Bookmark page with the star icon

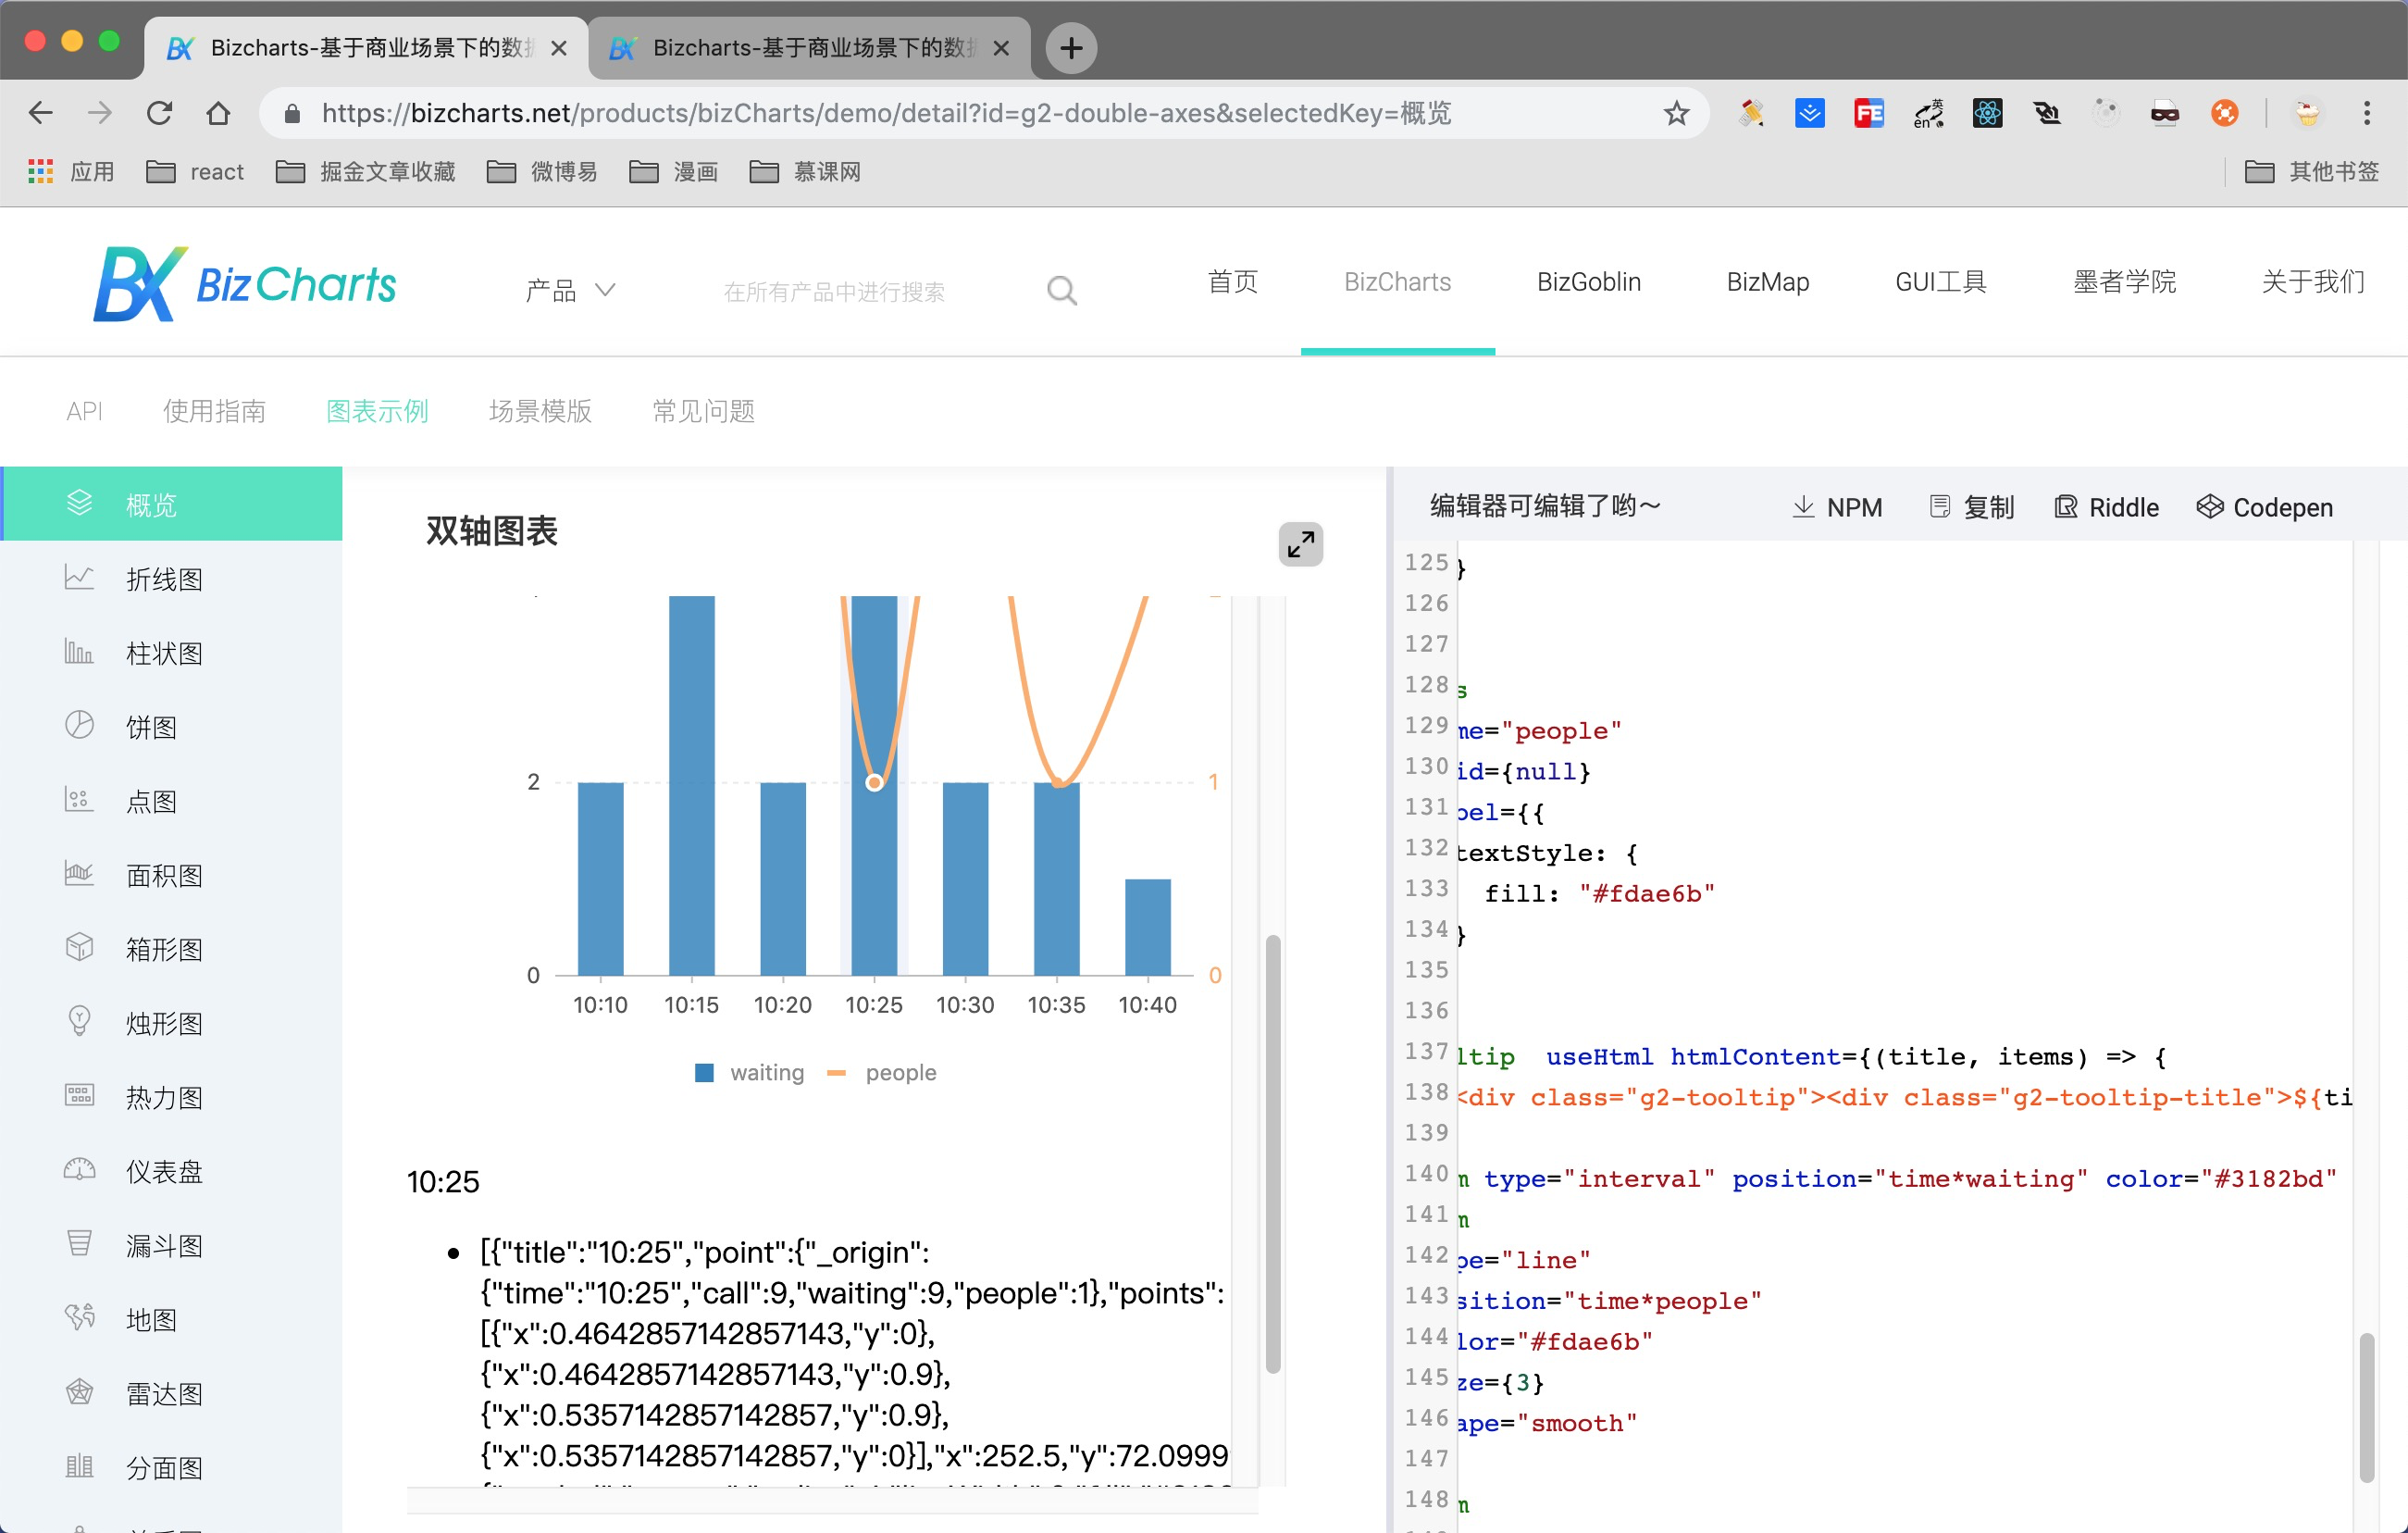click(1677, 113)
